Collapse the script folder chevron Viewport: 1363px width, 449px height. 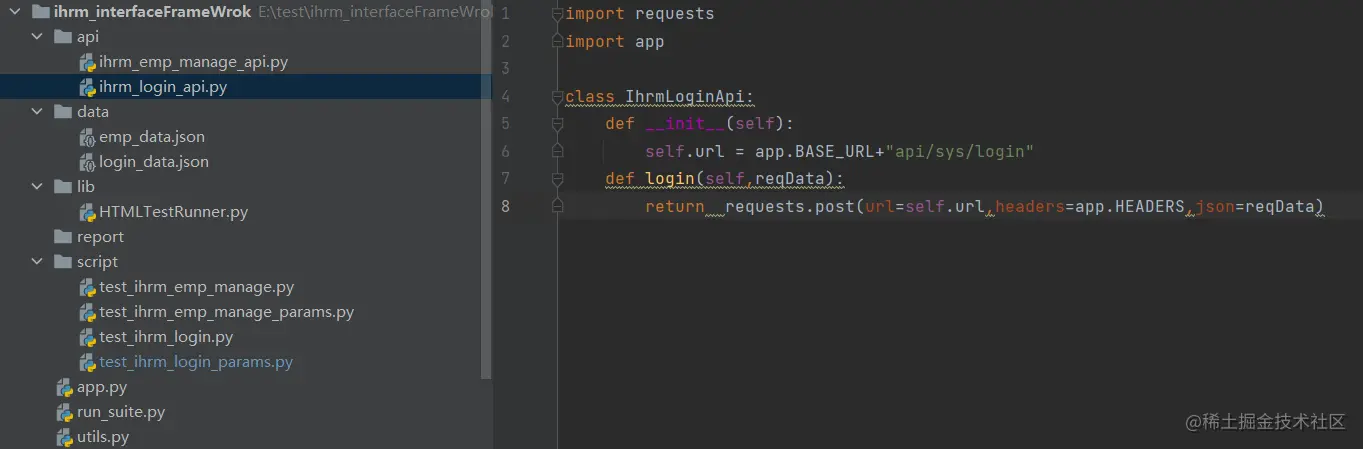37,262
